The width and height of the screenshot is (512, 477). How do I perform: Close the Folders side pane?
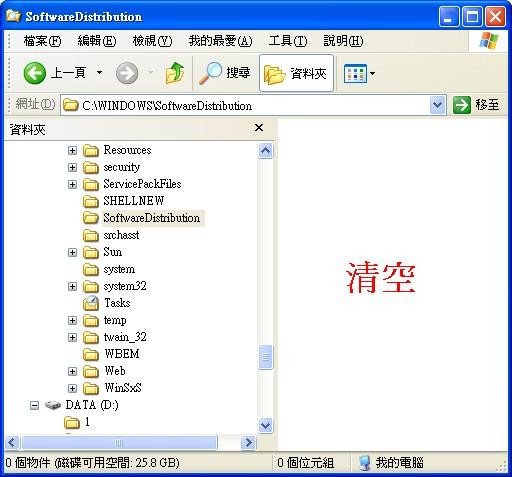259,128
